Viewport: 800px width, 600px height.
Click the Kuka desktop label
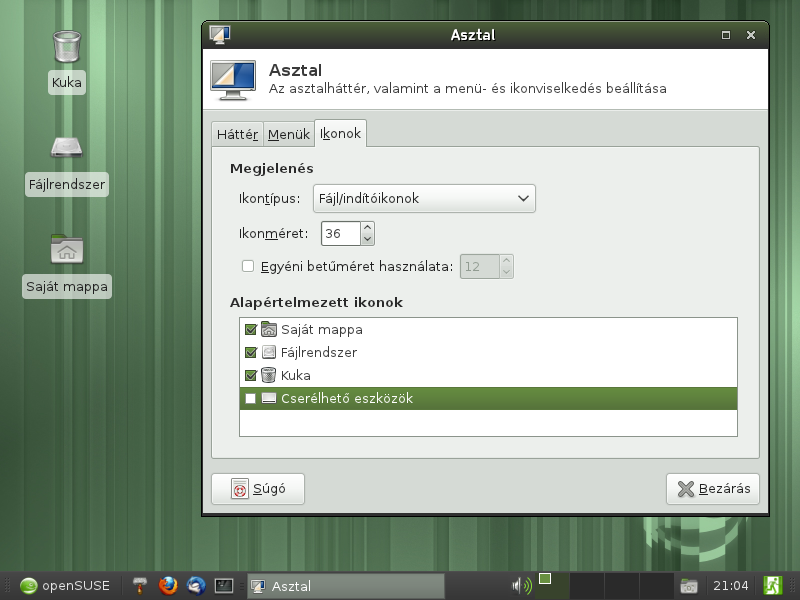(x=67, y=82)
